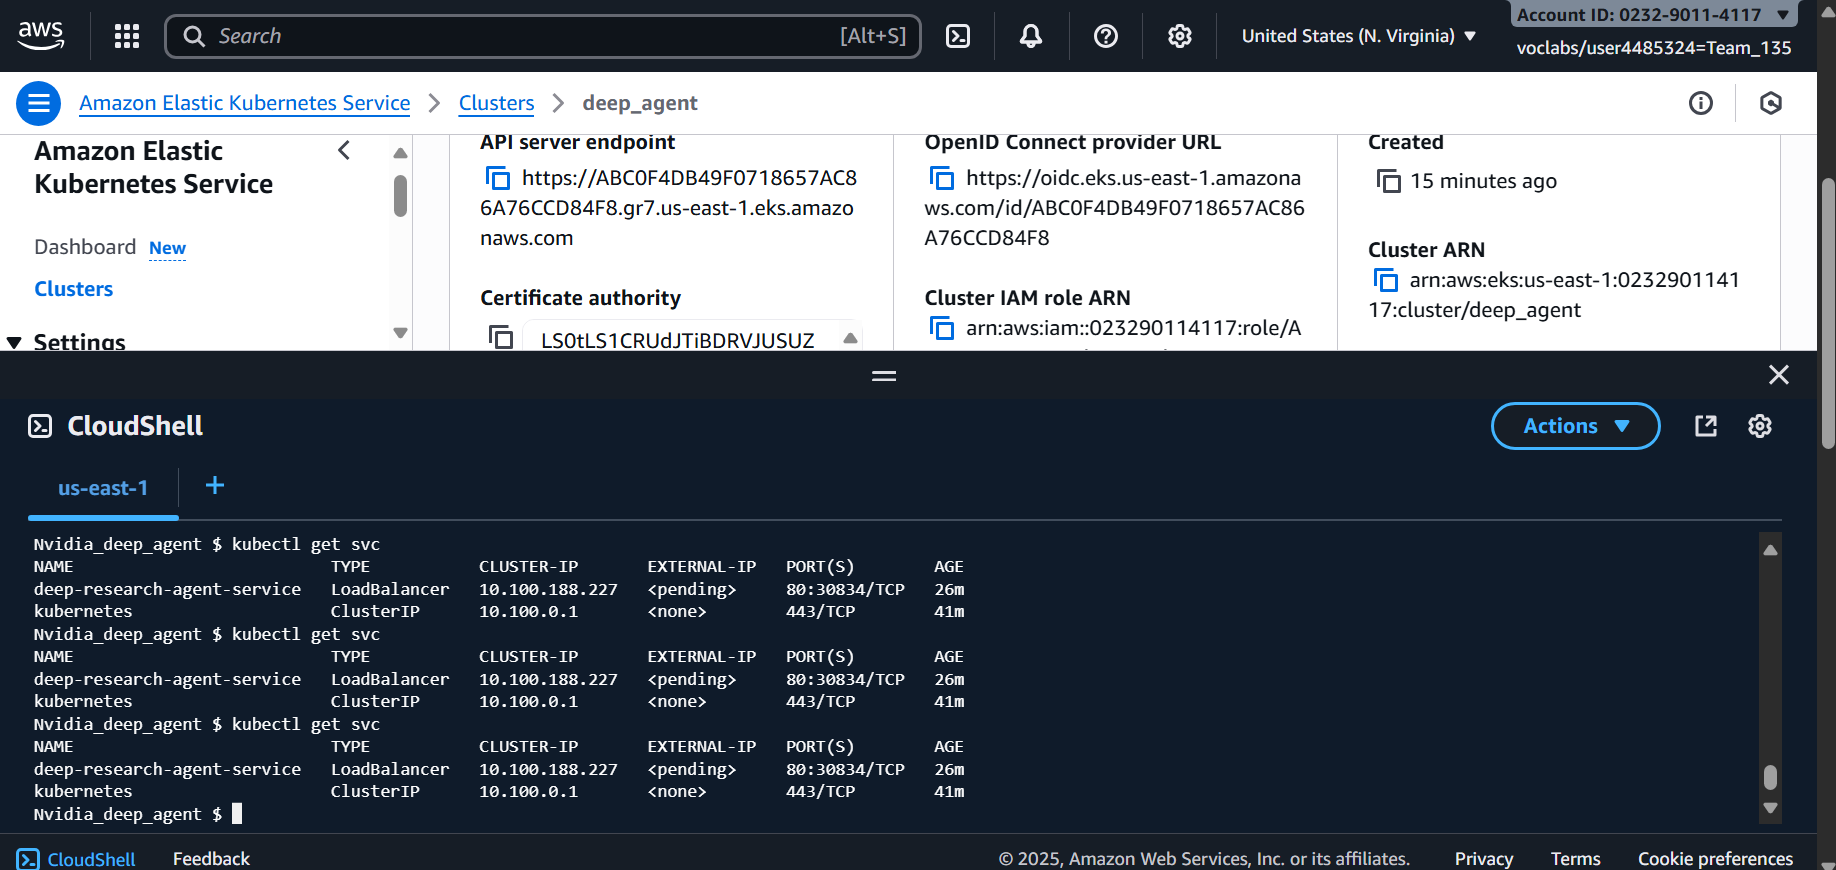Click the hexagon shield icon beside info
This screenshot has width=1836, height=870.
point(1771,103)
